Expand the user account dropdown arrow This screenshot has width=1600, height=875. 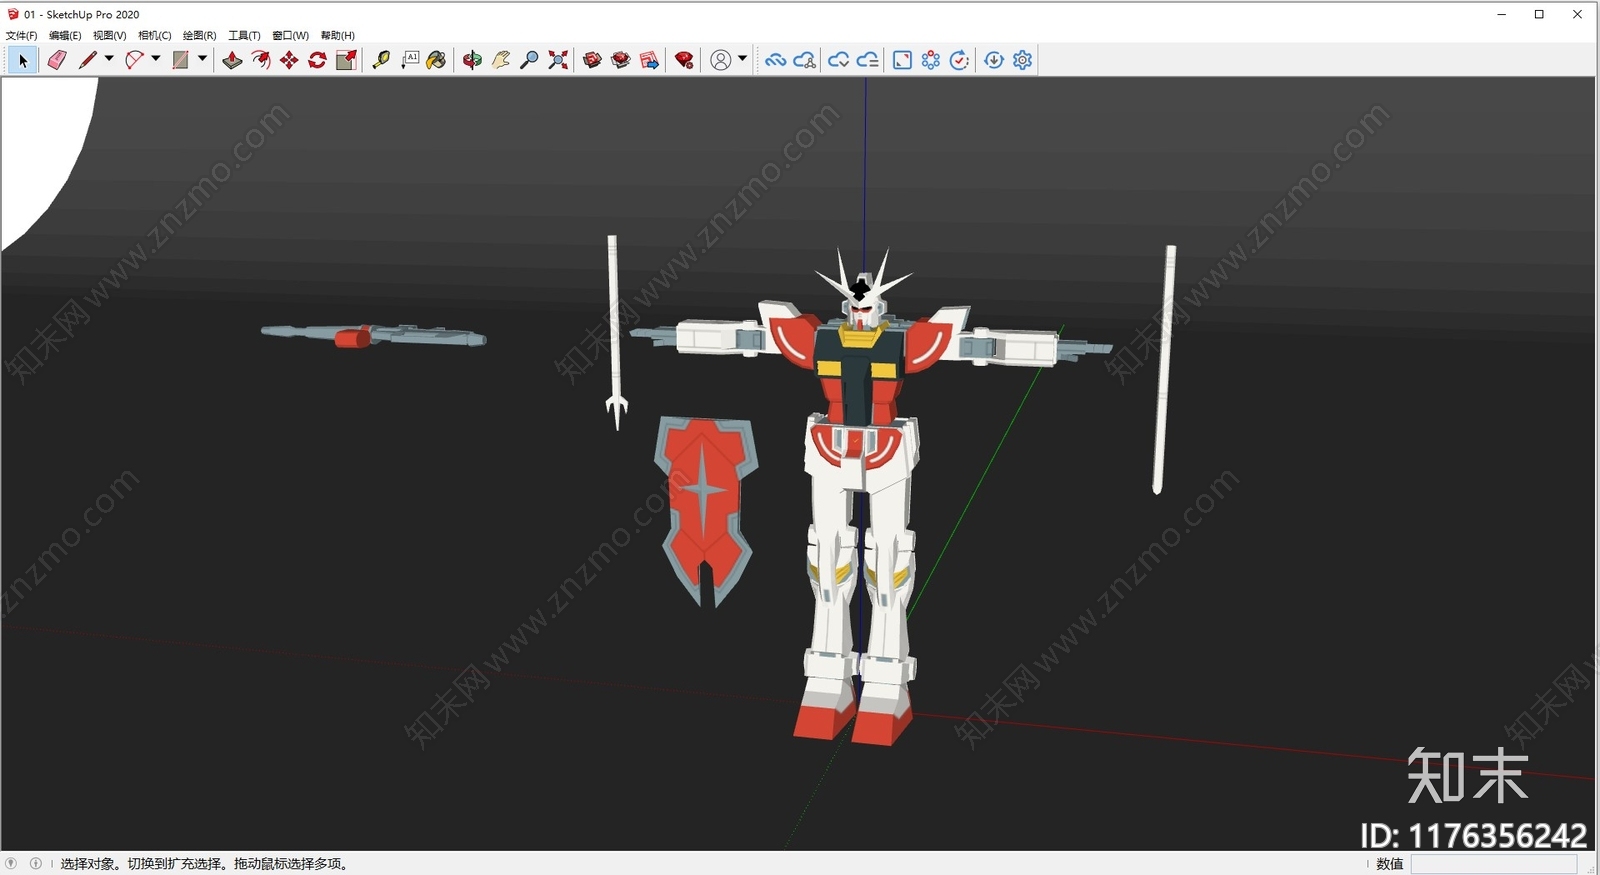pos(742,59)
